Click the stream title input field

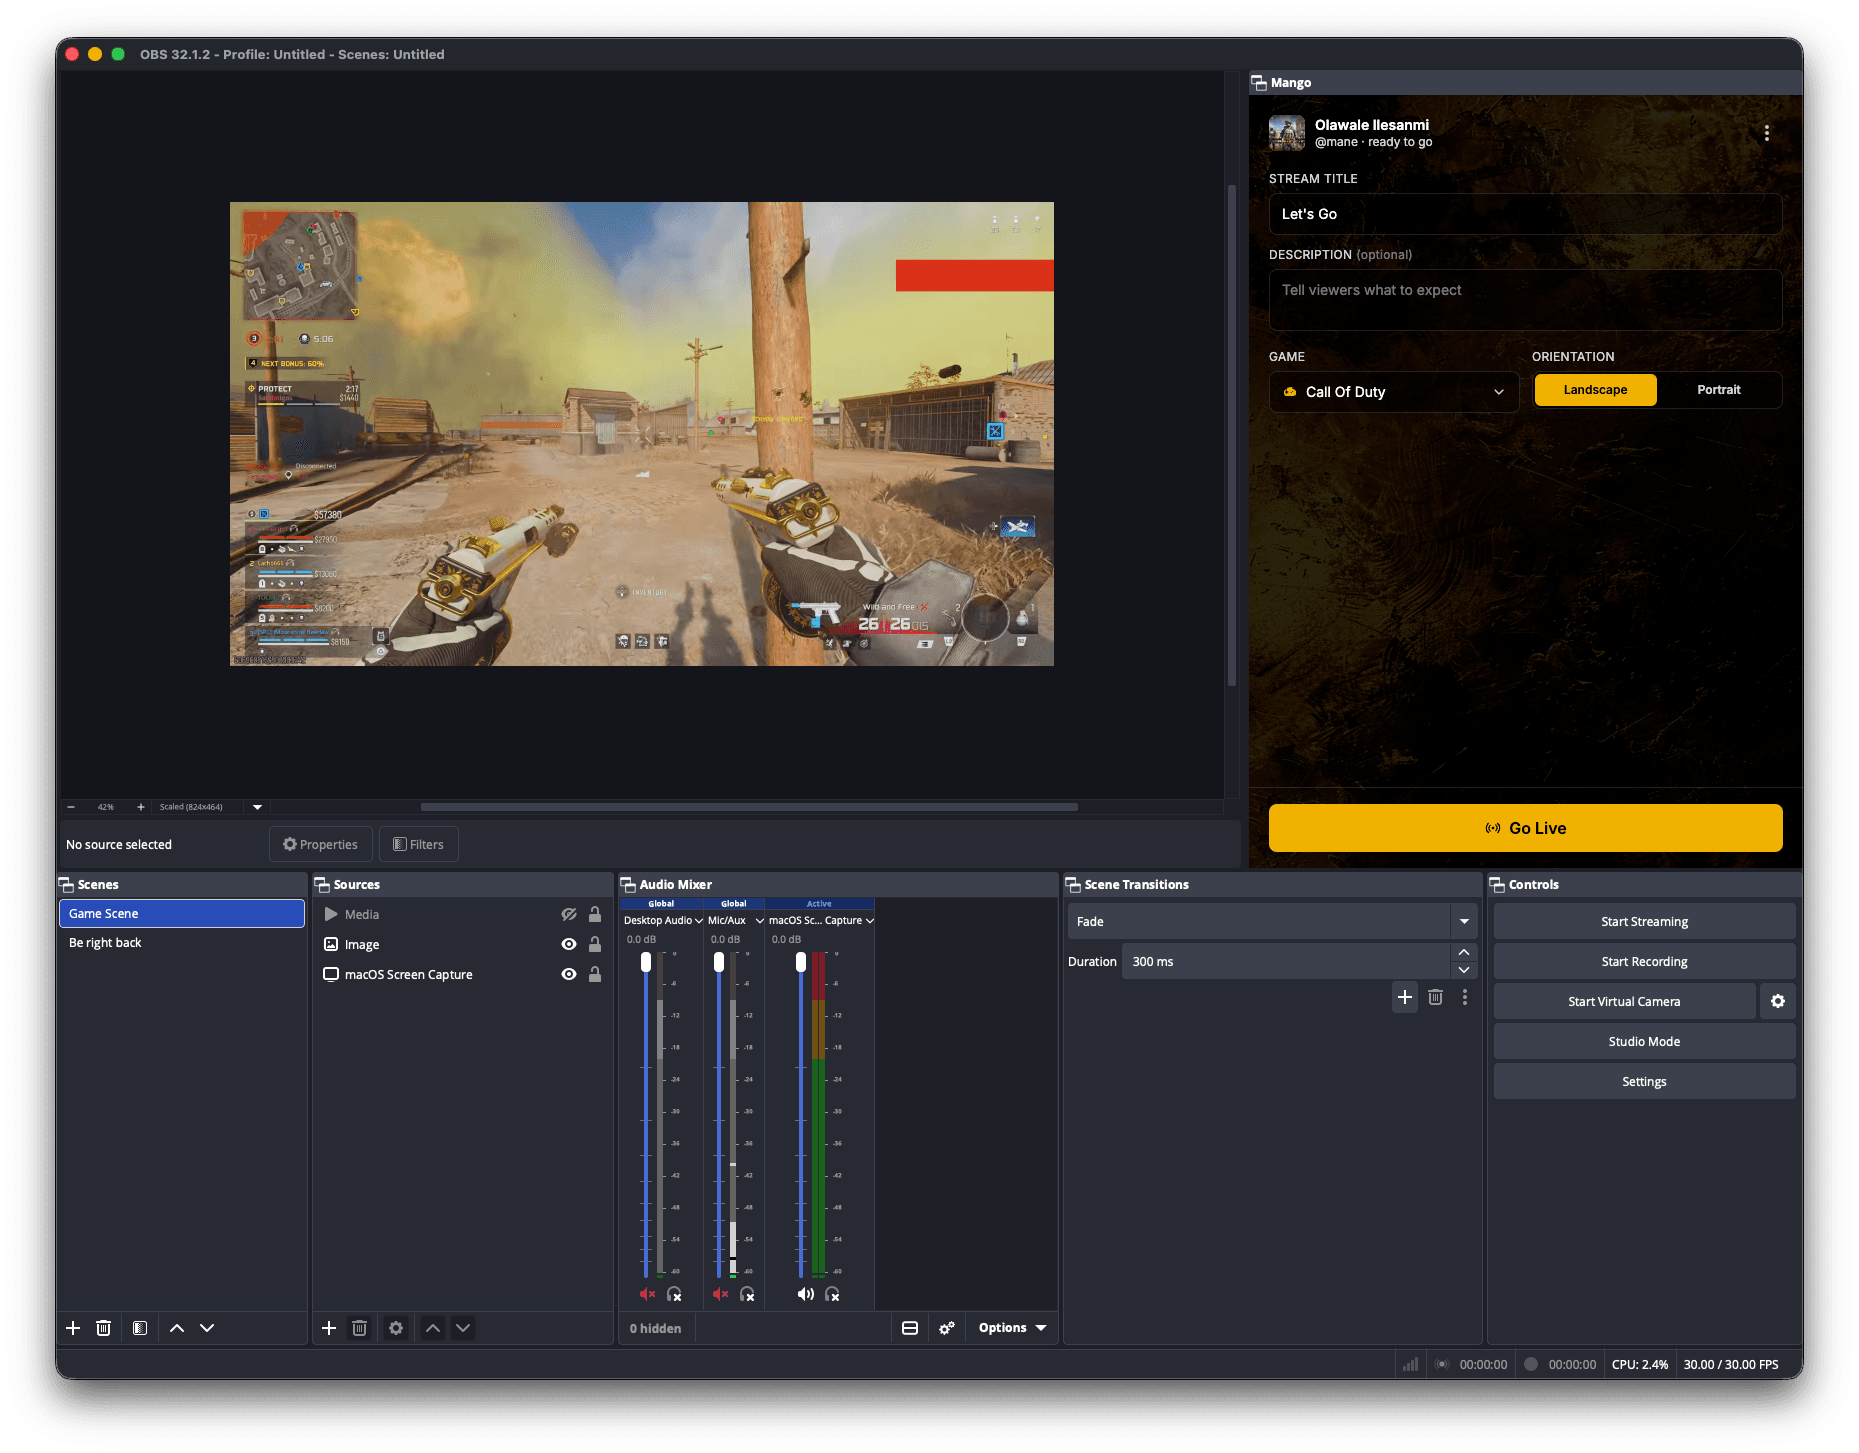point(1525,214)
